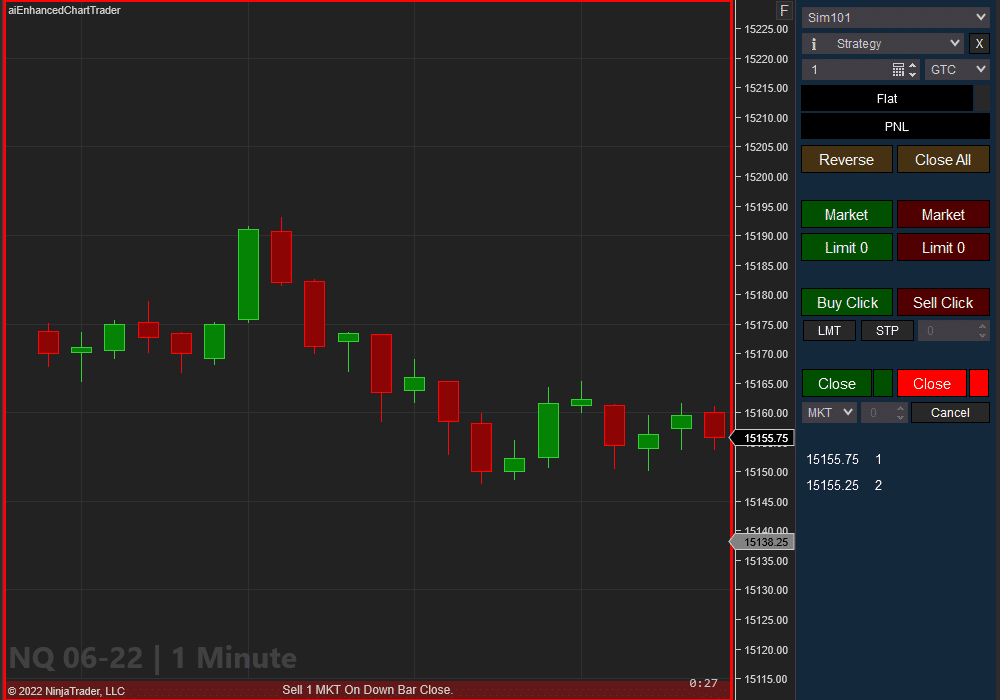Click the X to remove the strategy
Viewport: 1000px width, 700px height.
click(x=978, y=43)
